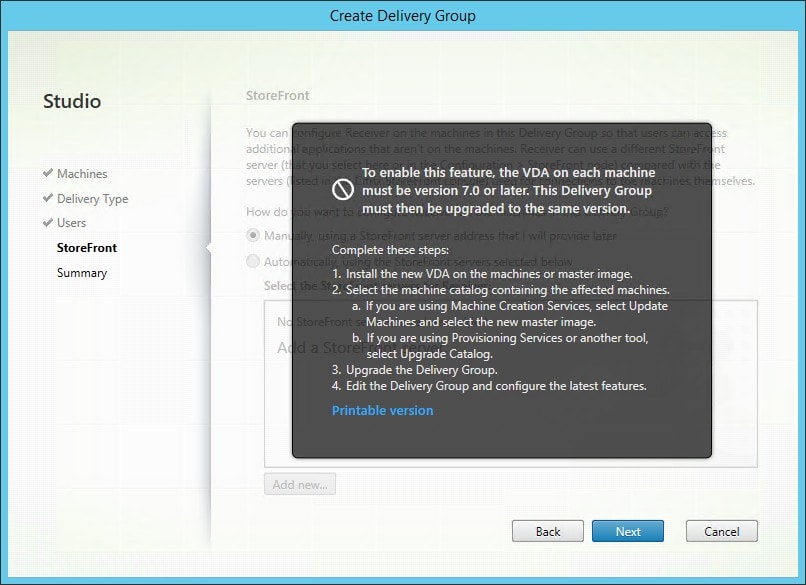Click the Studio heading in the sidebar
806x585 pixels.
click(x=72, y=101)
